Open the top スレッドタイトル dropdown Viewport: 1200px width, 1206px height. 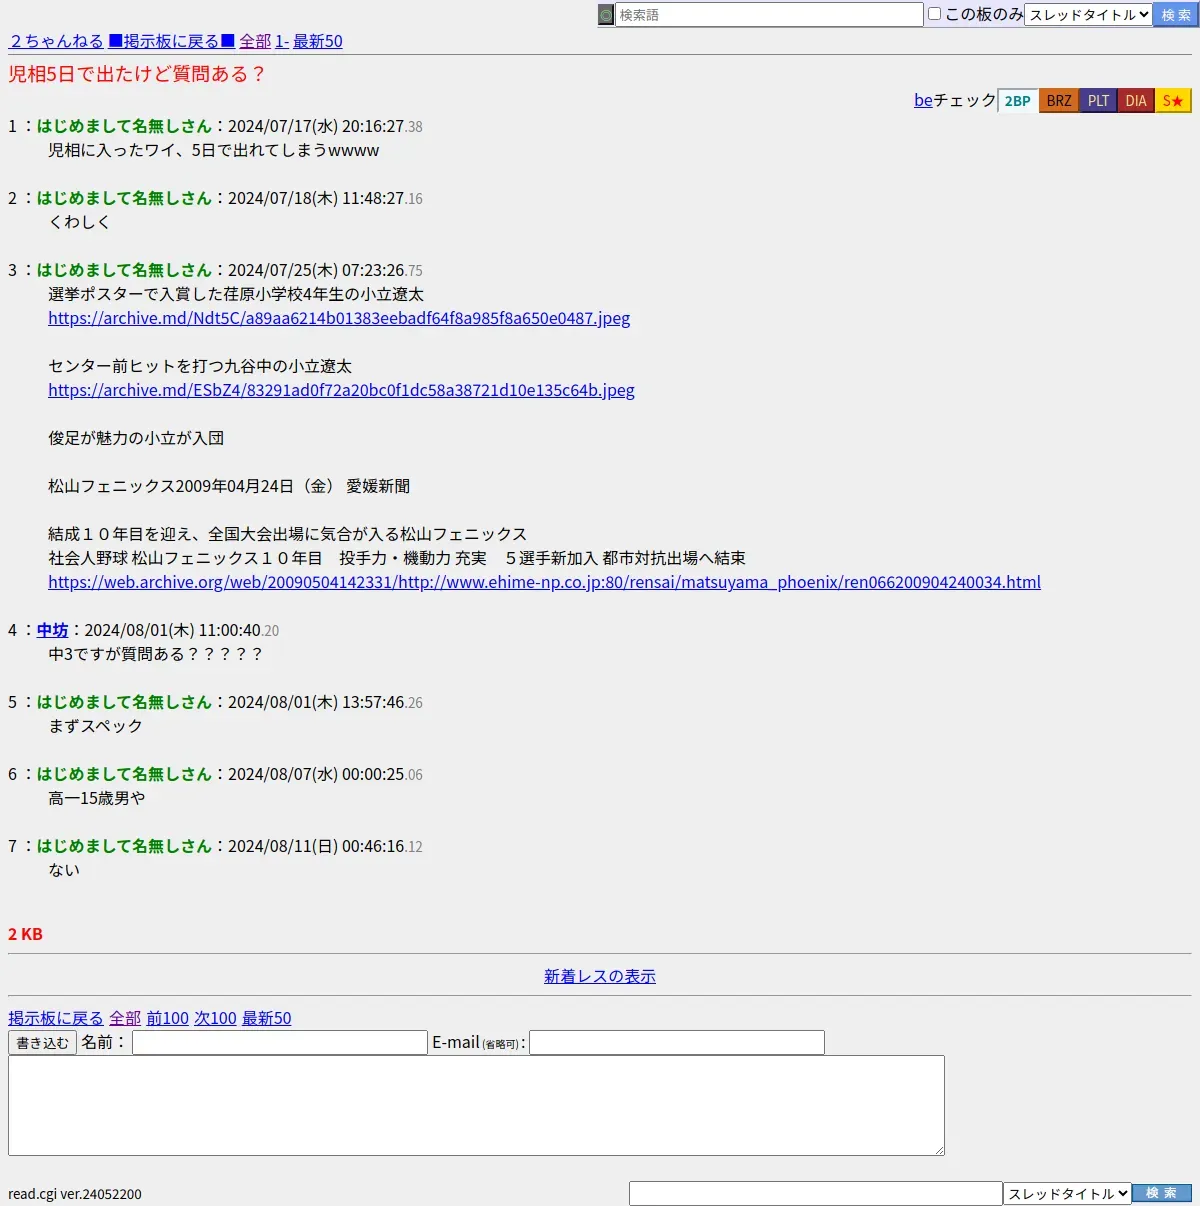(x=1088, y=15)
